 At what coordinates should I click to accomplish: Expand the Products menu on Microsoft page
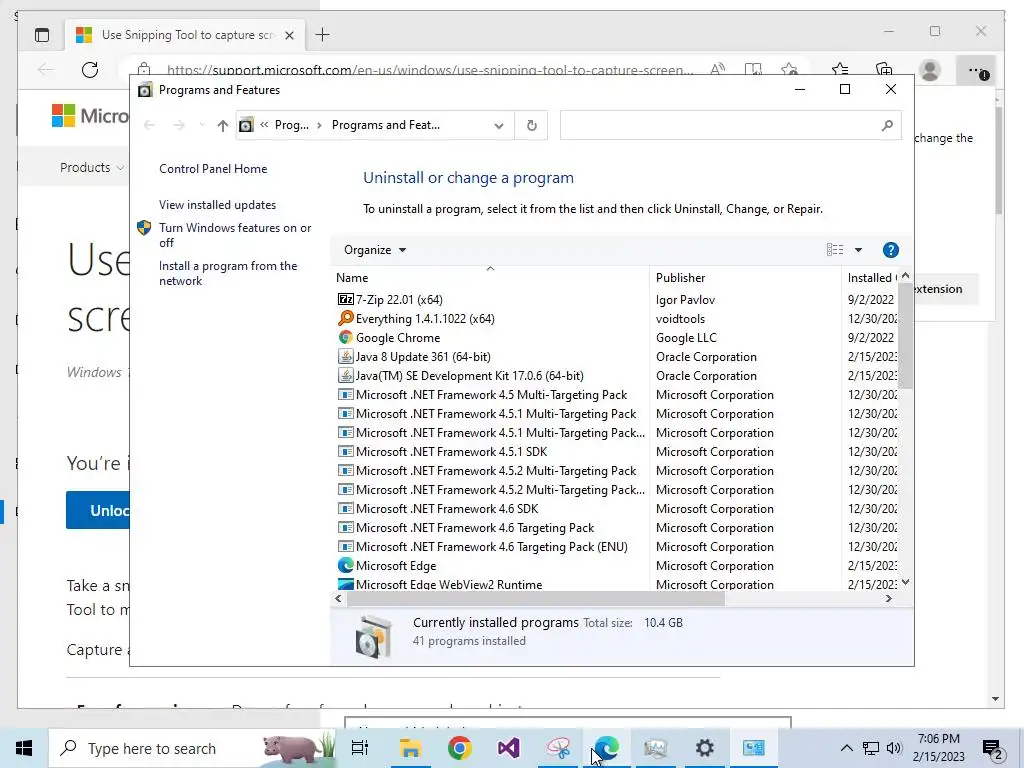[92, 167]
